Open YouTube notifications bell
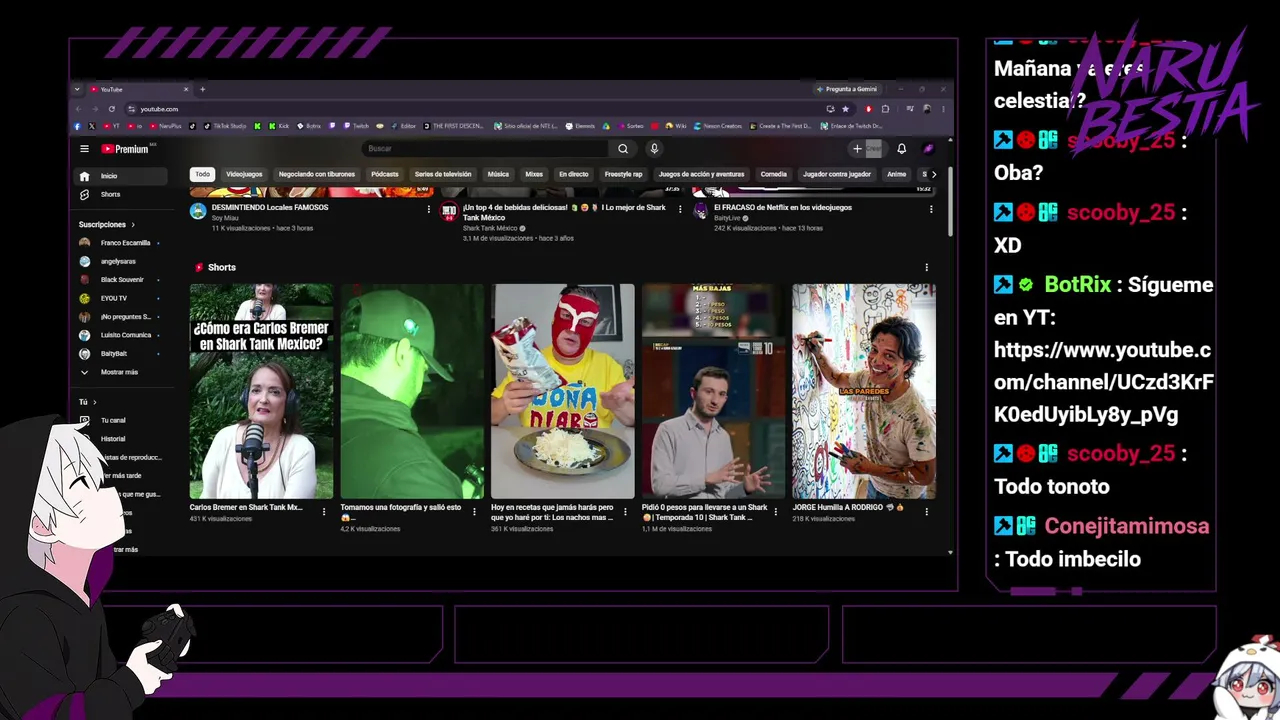Viewport: 1280px width, 720px height. pyautogui.click(x=901, y=149)
